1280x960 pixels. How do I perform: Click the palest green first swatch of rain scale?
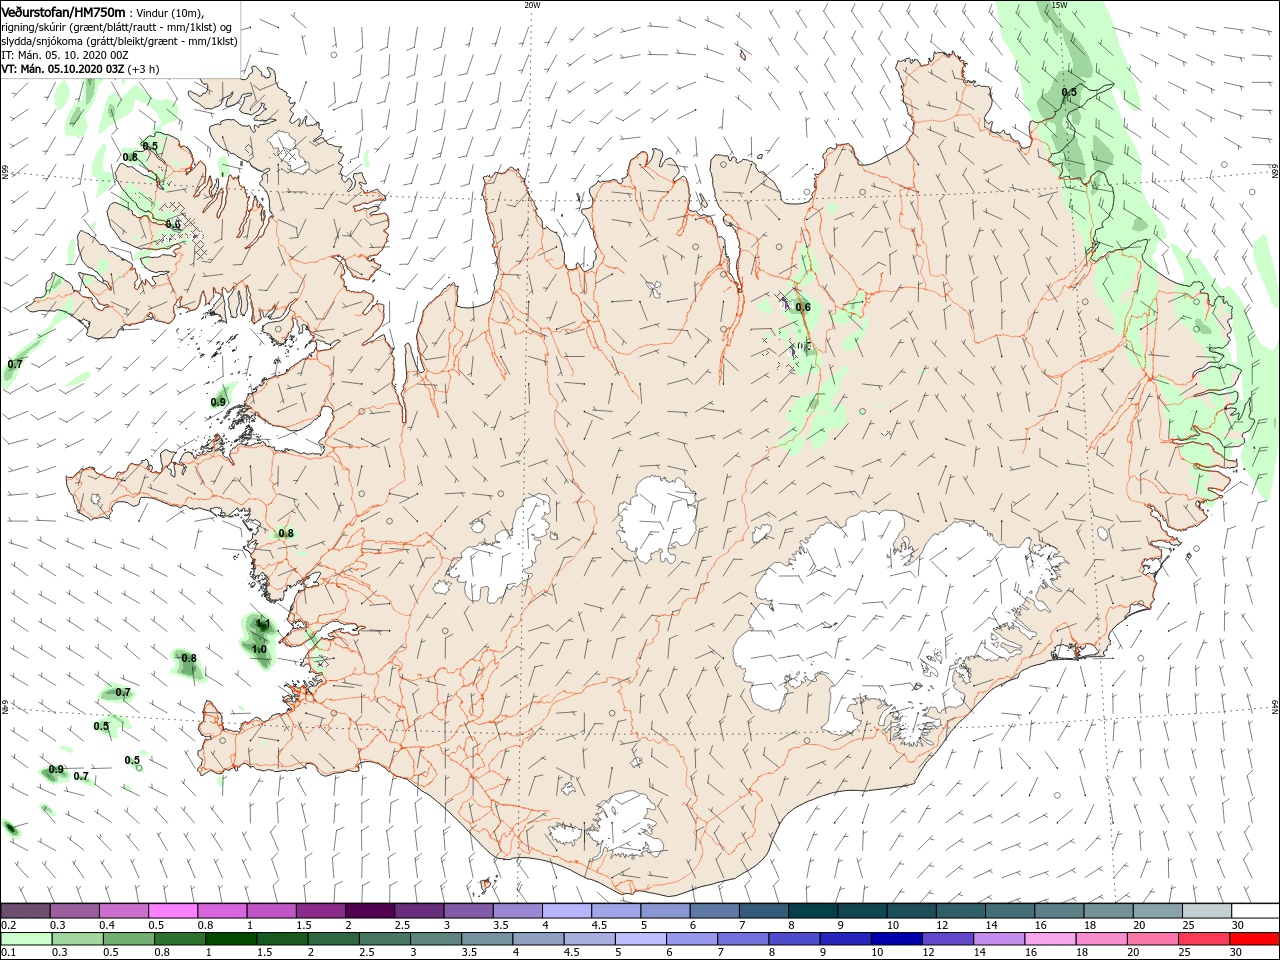[25, 939]
